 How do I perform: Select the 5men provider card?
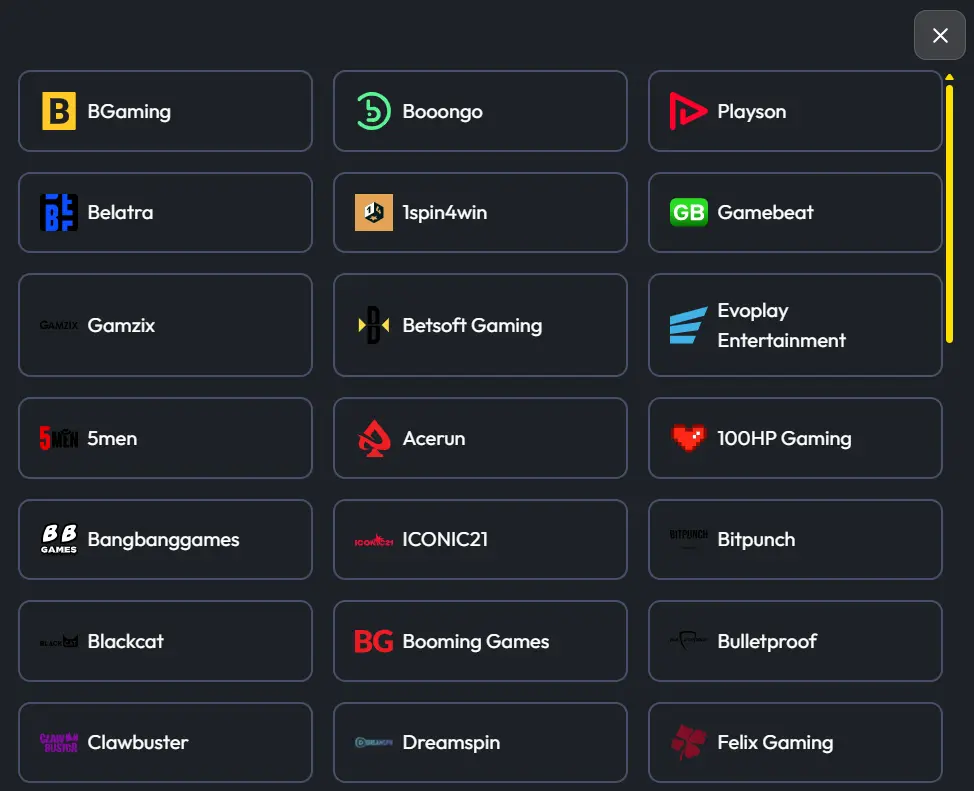[x=165, y=438]
